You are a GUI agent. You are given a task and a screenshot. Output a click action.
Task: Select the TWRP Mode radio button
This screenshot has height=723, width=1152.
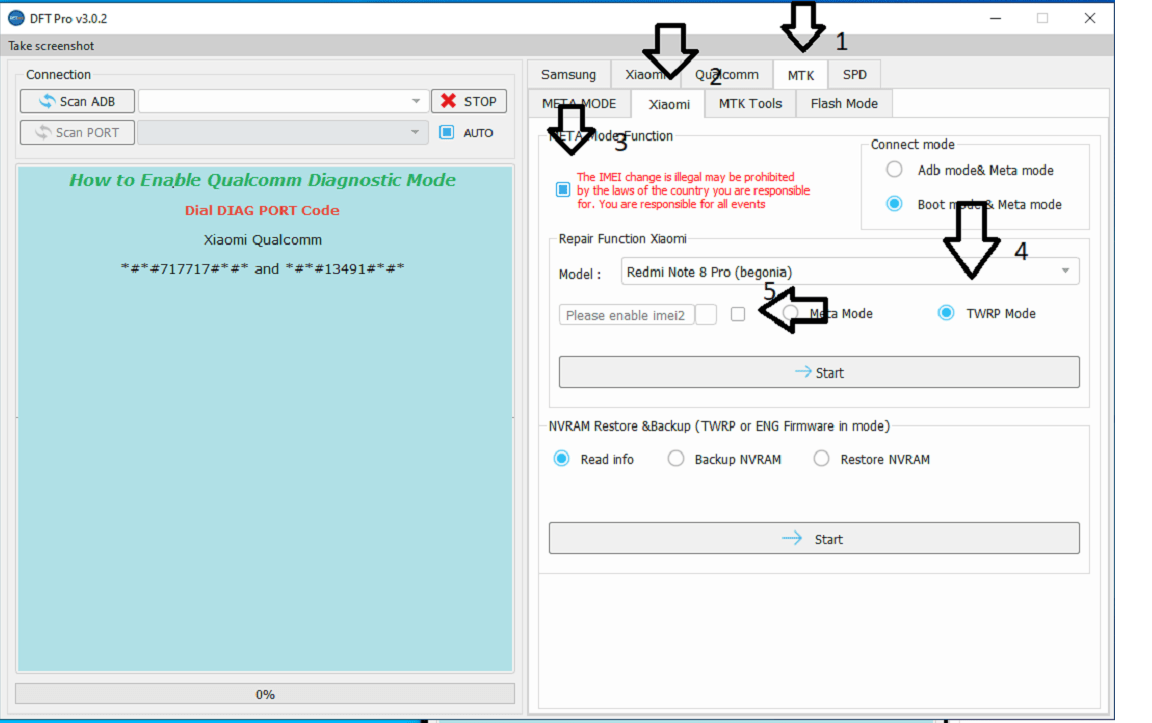pos(946,313)
